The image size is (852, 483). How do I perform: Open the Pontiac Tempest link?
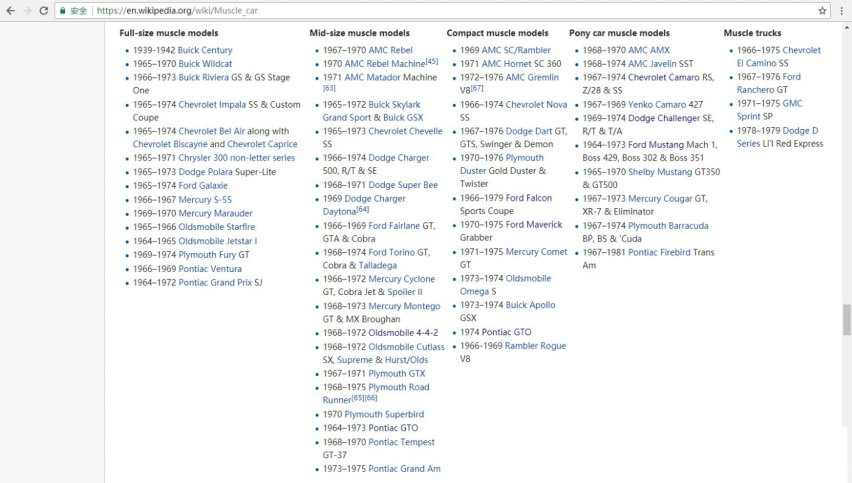(x=401, y=442)
